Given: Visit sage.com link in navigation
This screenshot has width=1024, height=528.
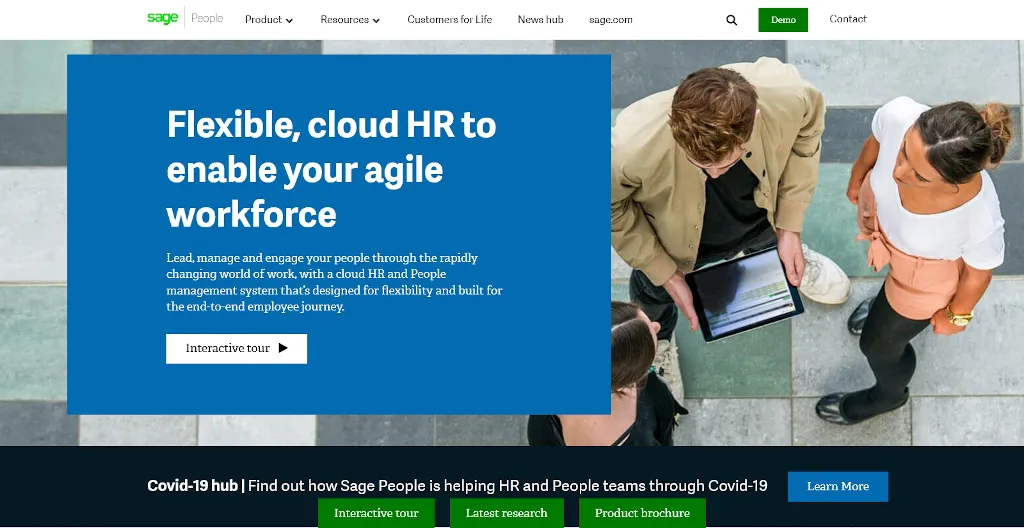Looking at the screenshot, I should (x=611, y=20).
